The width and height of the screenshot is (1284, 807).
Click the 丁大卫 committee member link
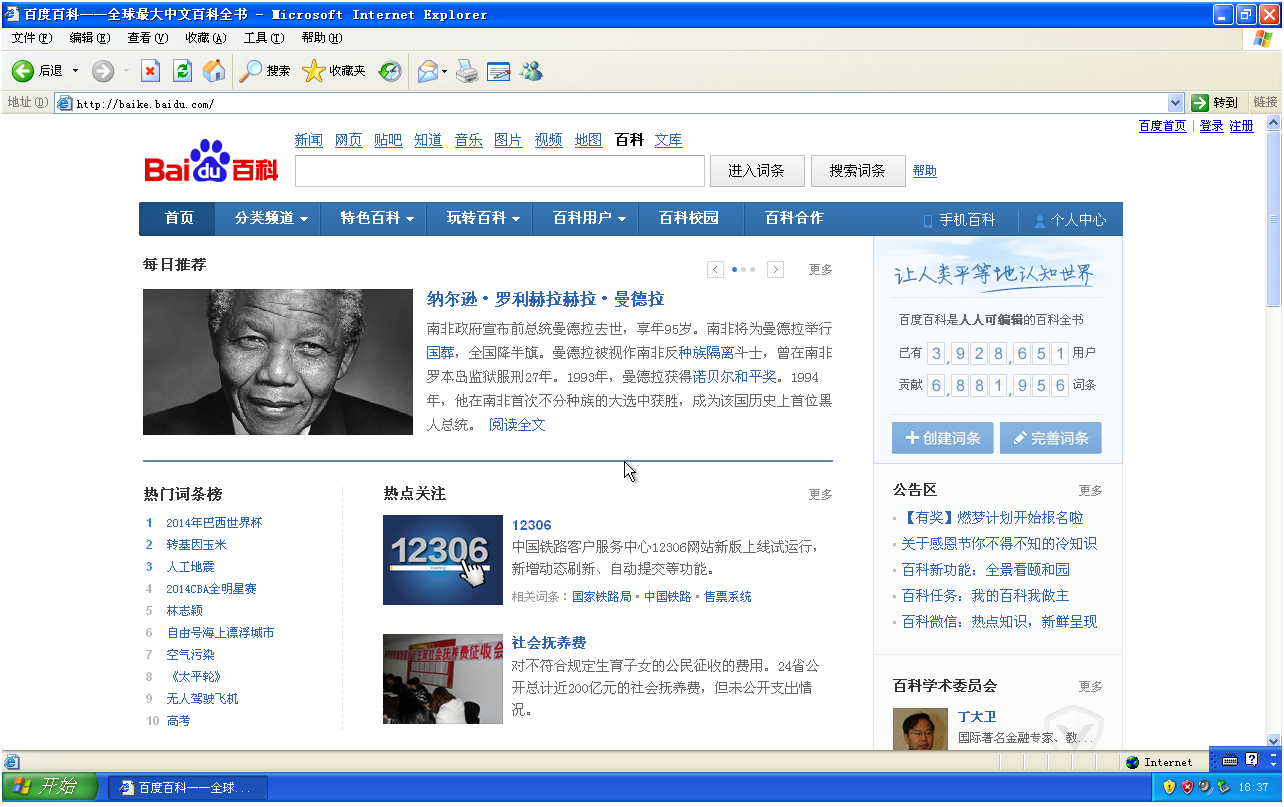point(977,717)
